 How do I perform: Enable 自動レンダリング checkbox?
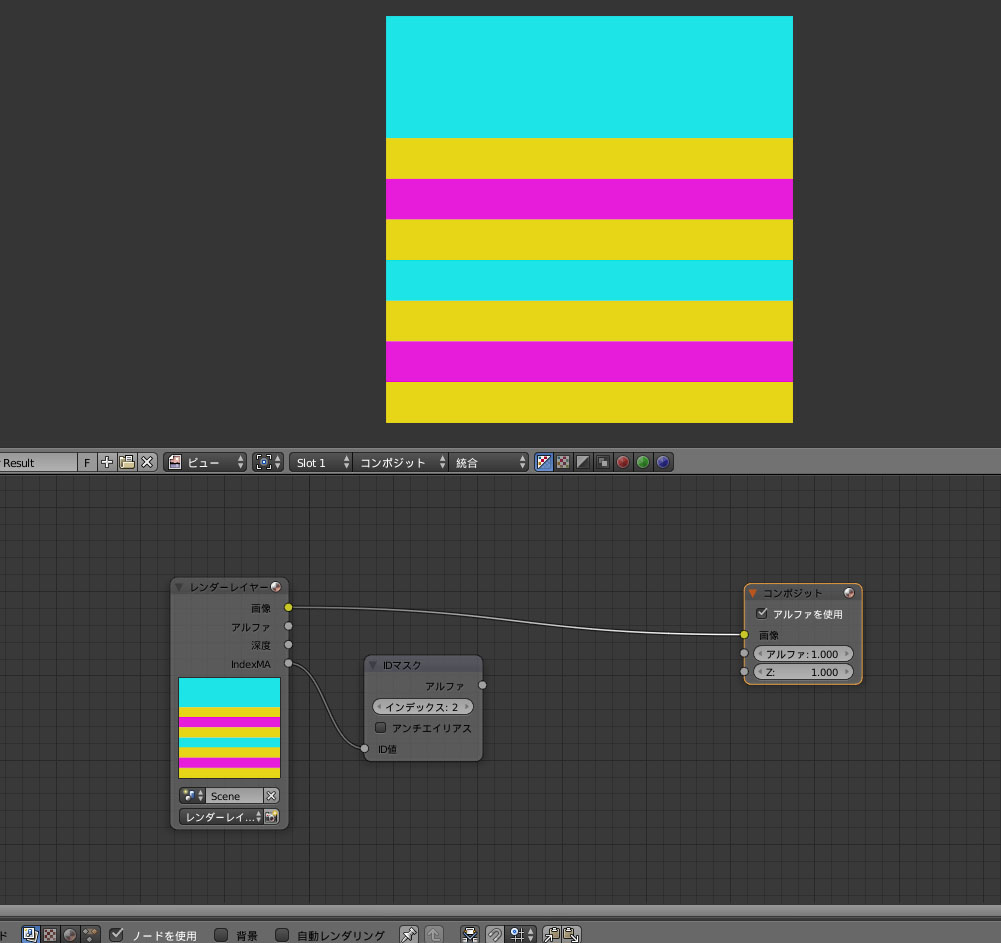pos(282,935)
